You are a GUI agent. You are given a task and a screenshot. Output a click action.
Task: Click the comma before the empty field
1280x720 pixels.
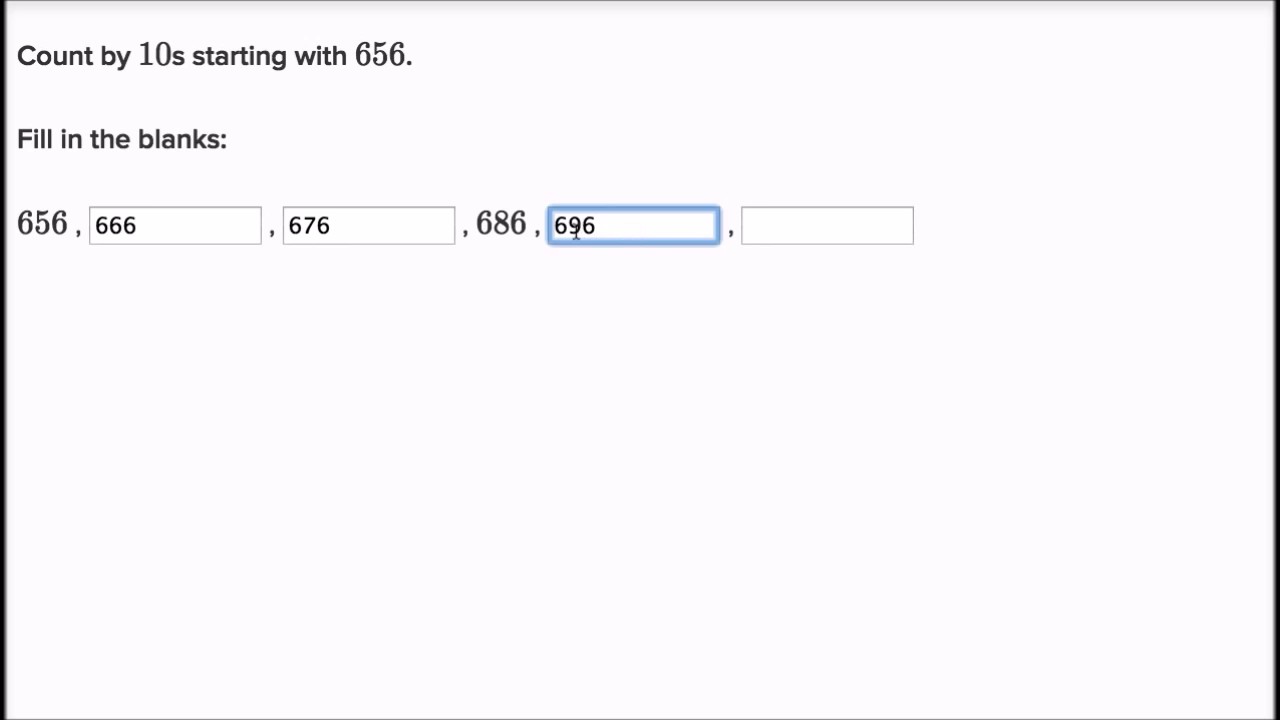coord(731,231)
